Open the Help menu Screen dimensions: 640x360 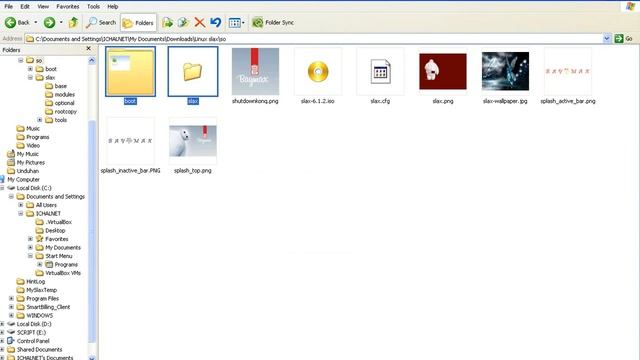[x=113, y=7]
